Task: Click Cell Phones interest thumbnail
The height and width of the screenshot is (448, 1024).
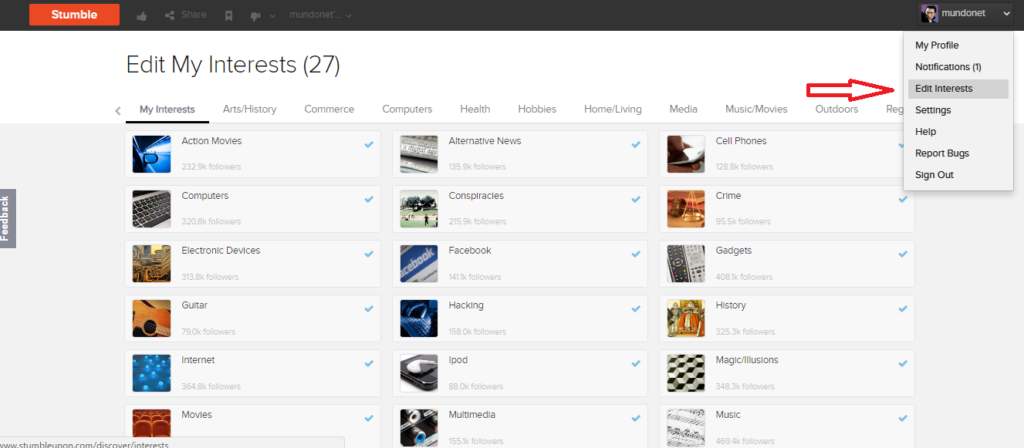Action: [686, 154]
